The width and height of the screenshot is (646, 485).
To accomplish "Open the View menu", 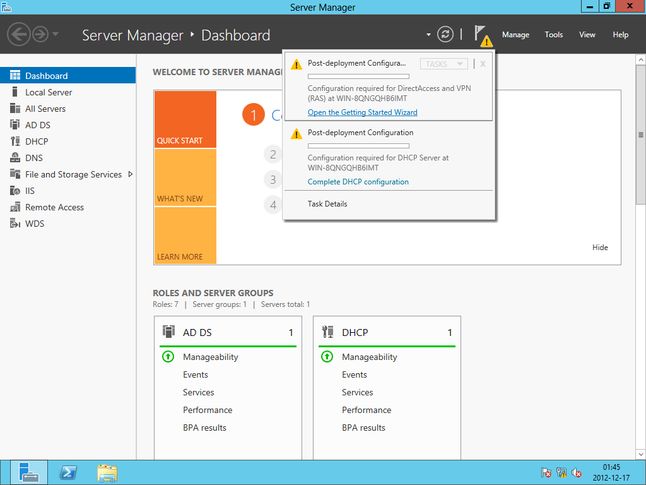I will 587,35.
